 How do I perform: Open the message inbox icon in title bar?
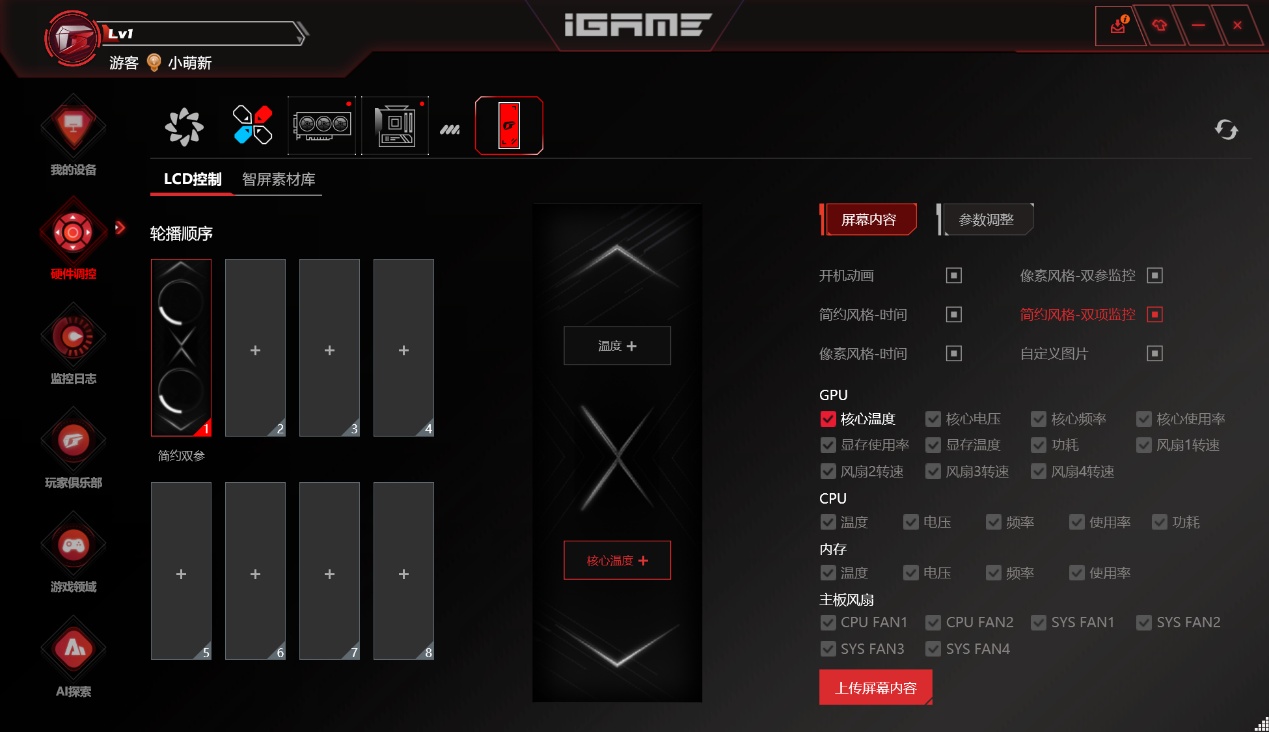tap(1119, 25)
